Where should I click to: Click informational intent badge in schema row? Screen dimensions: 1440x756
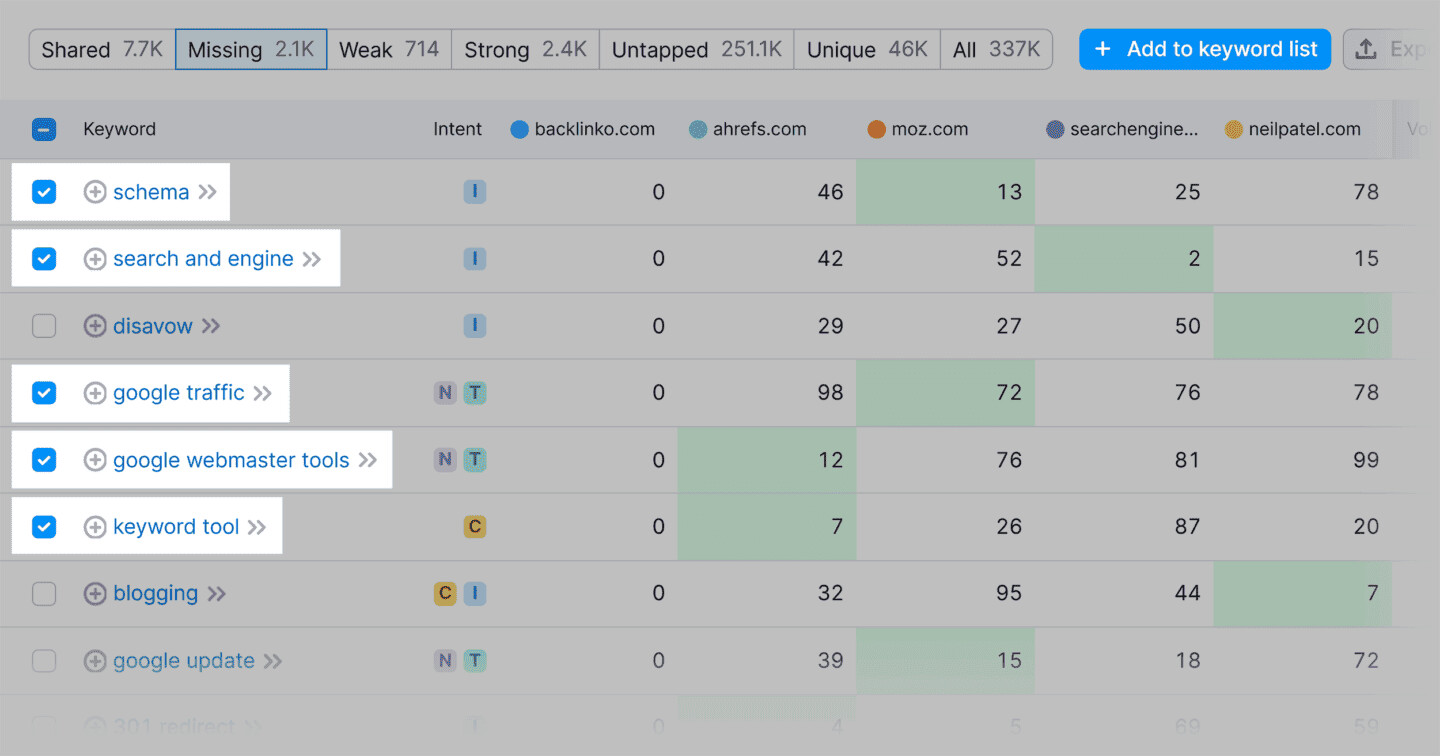click(x=475, y=192)
